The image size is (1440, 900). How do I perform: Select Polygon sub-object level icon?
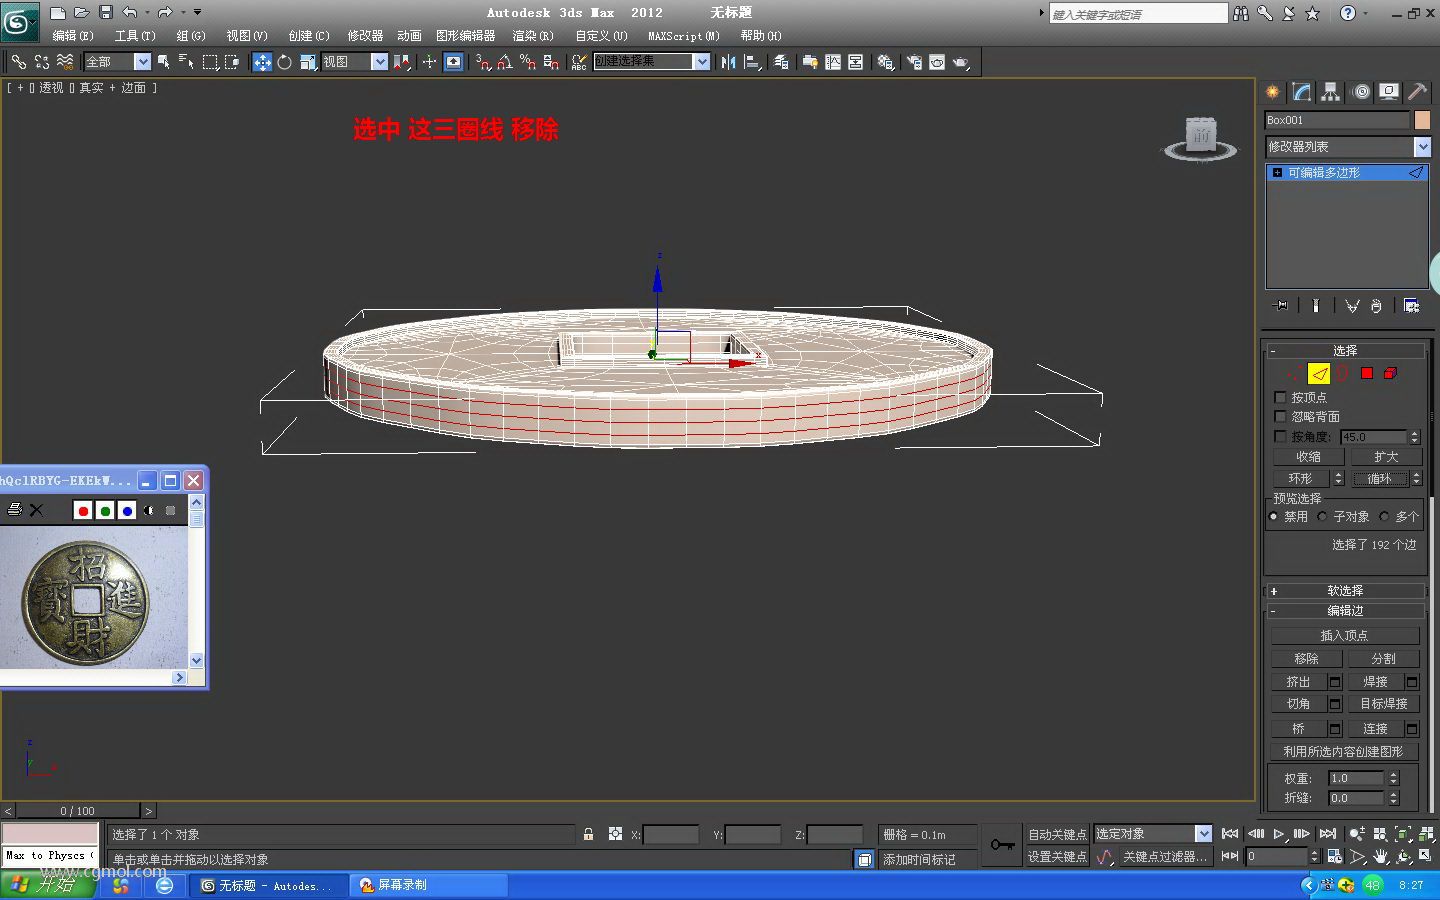(1366, 373)
